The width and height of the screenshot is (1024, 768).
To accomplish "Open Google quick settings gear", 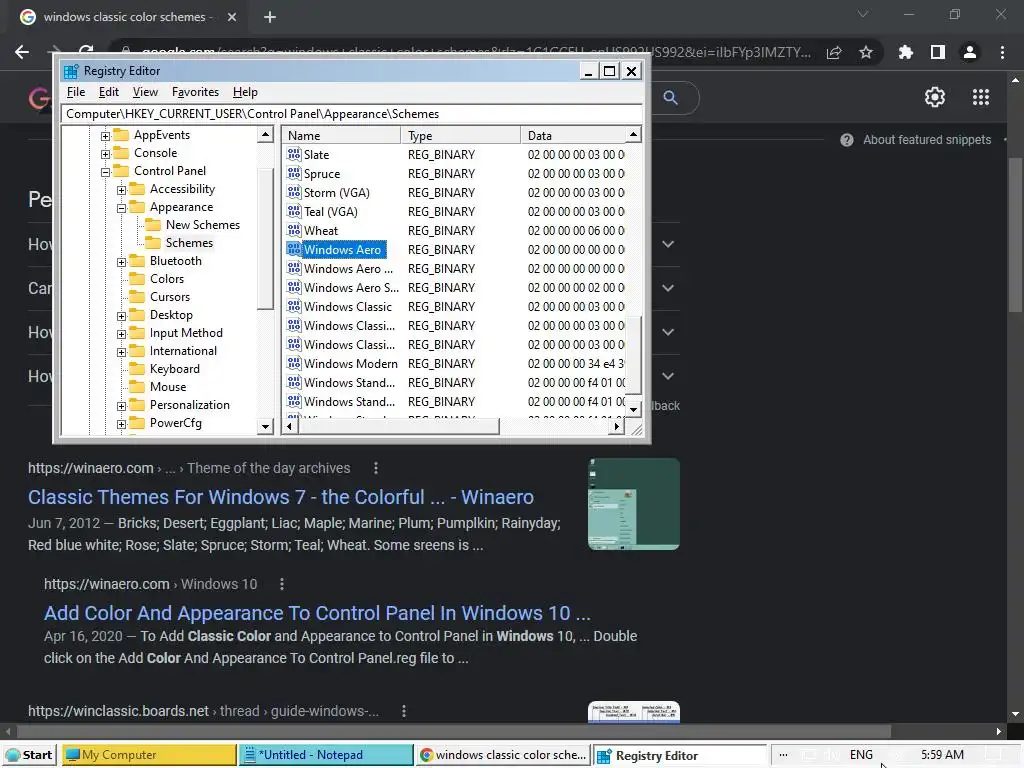I will coord(935,97).
